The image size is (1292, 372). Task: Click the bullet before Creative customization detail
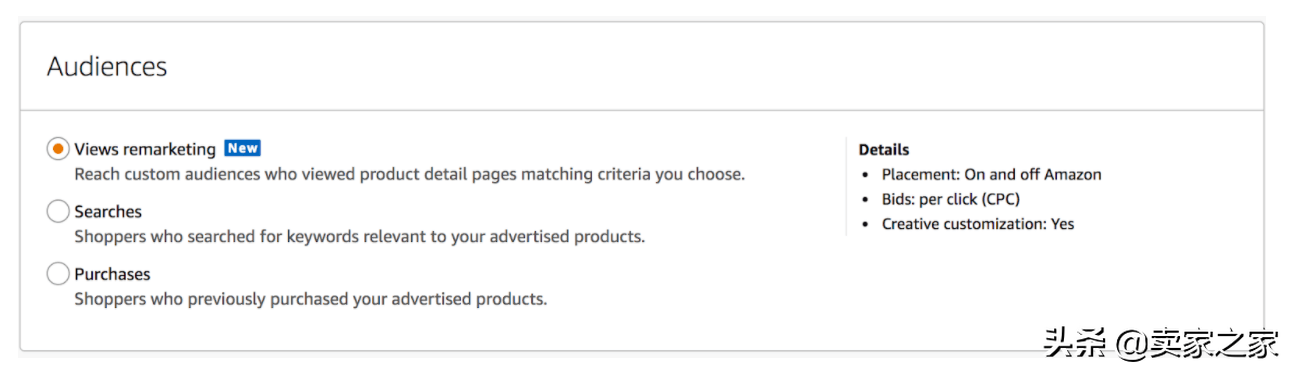[x=867, y=225]
